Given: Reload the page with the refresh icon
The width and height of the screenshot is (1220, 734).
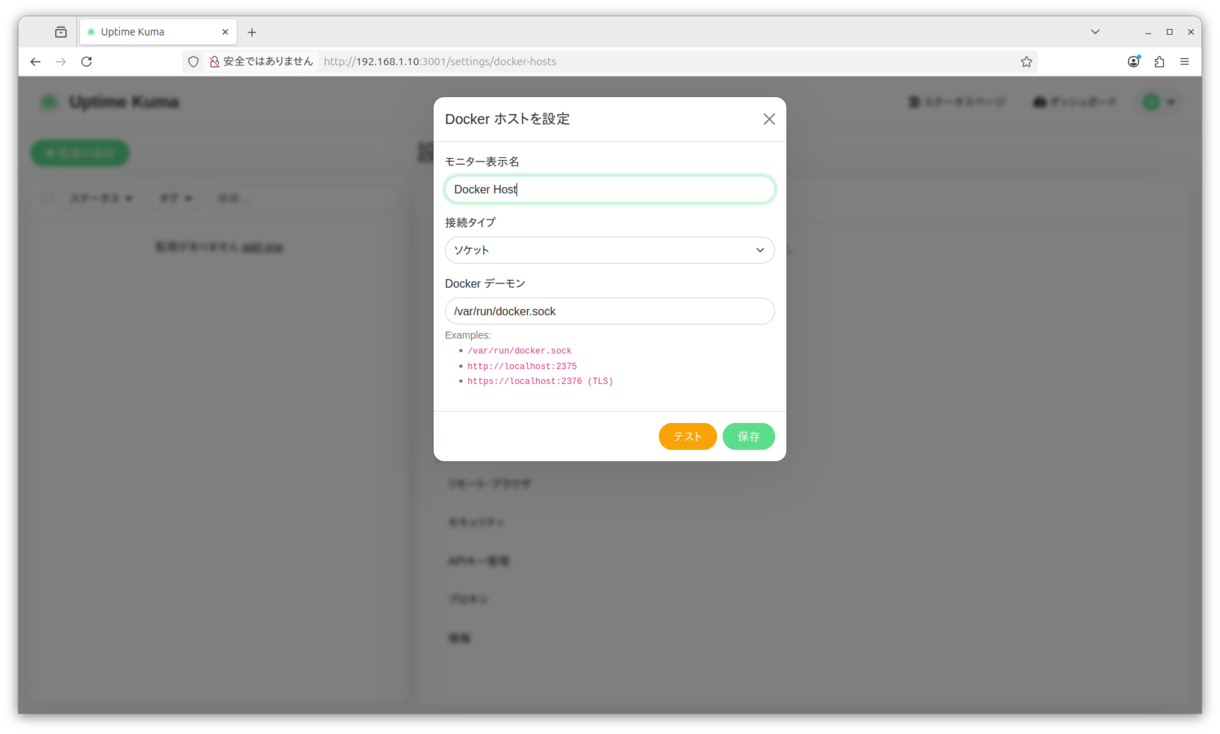Looking at the screenshot, I should (87, 62).
